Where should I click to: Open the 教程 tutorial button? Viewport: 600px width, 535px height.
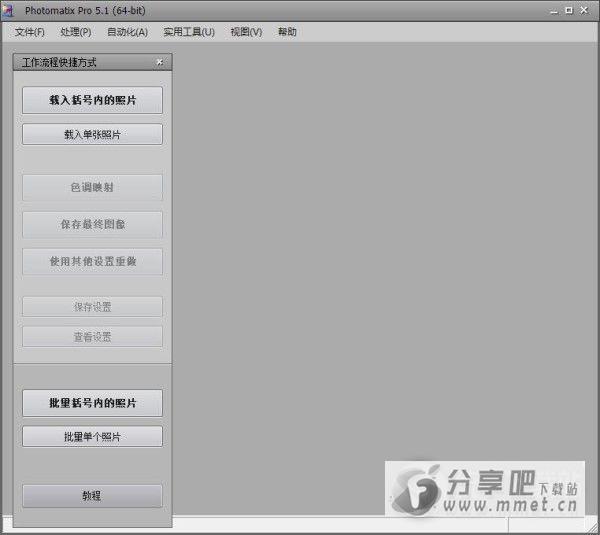(92, 496)
